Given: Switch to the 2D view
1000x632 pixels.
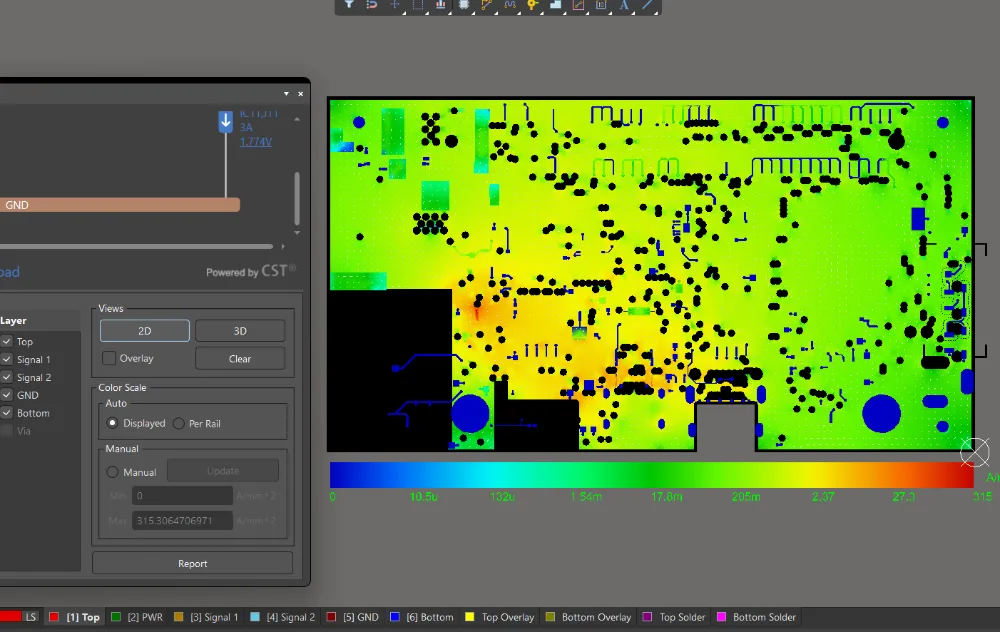Looking at the screenshot, I should tap(145, 331).
